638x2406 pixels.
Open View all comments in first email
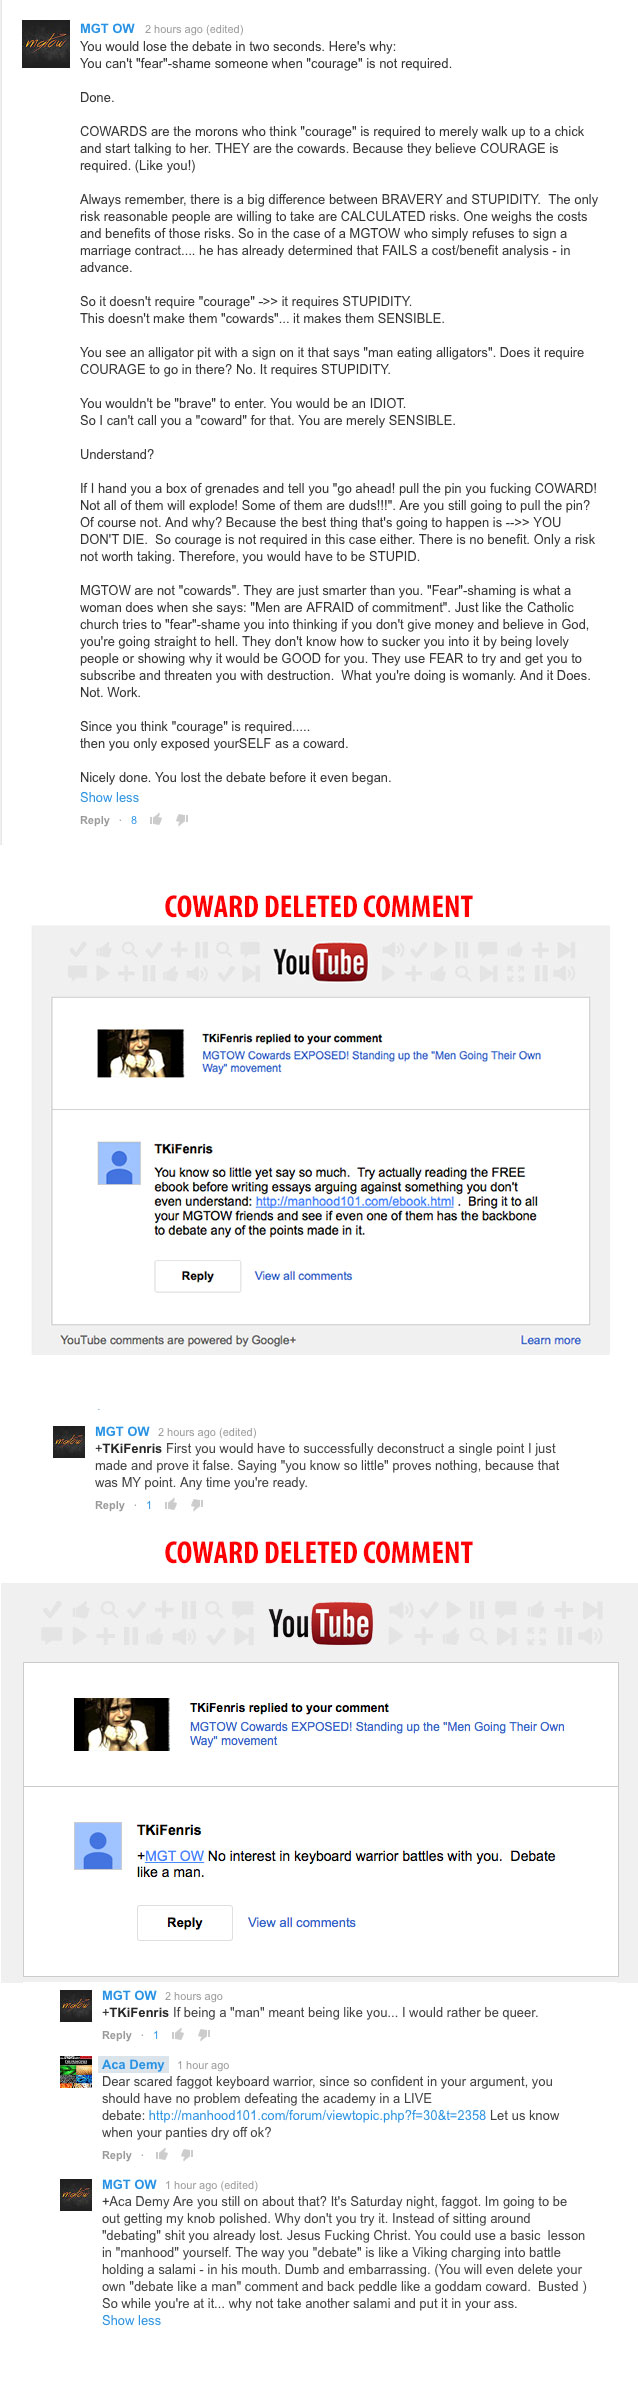303,1276
